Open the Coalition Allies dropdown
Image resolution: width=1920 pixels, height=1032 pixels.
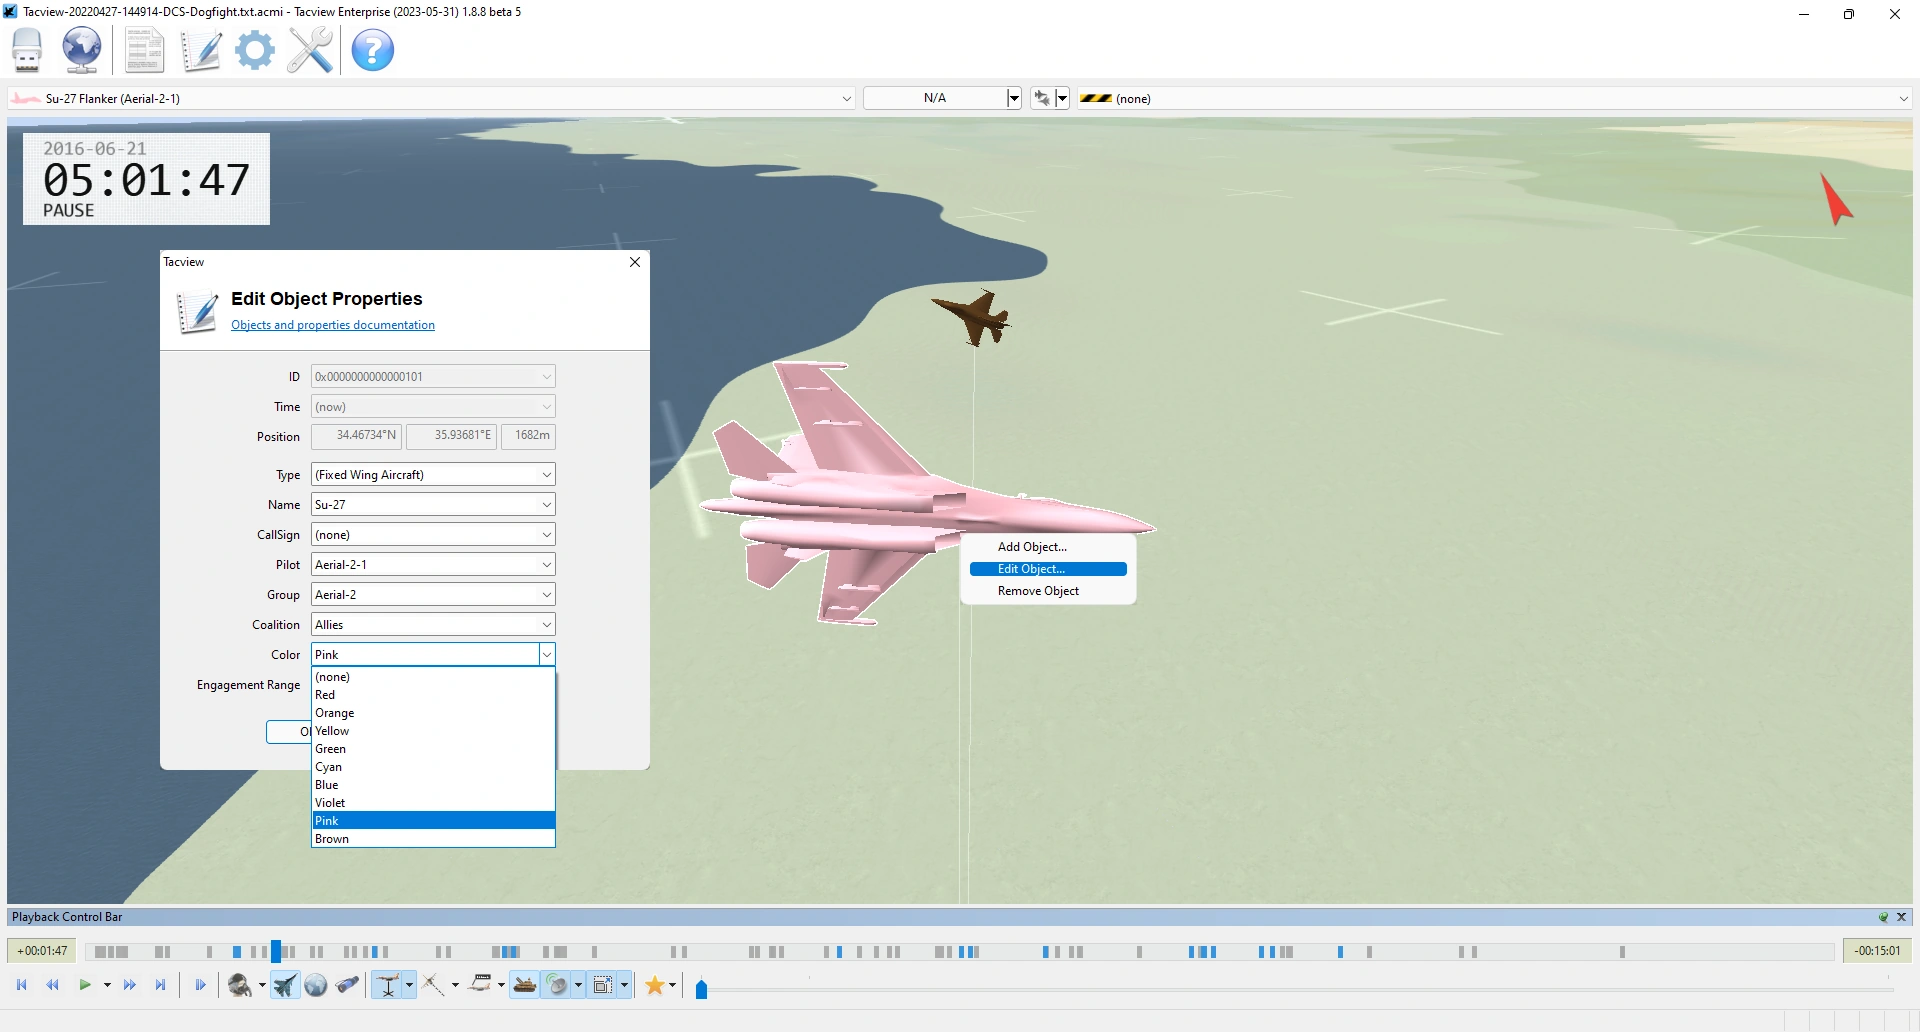[433, 625]
